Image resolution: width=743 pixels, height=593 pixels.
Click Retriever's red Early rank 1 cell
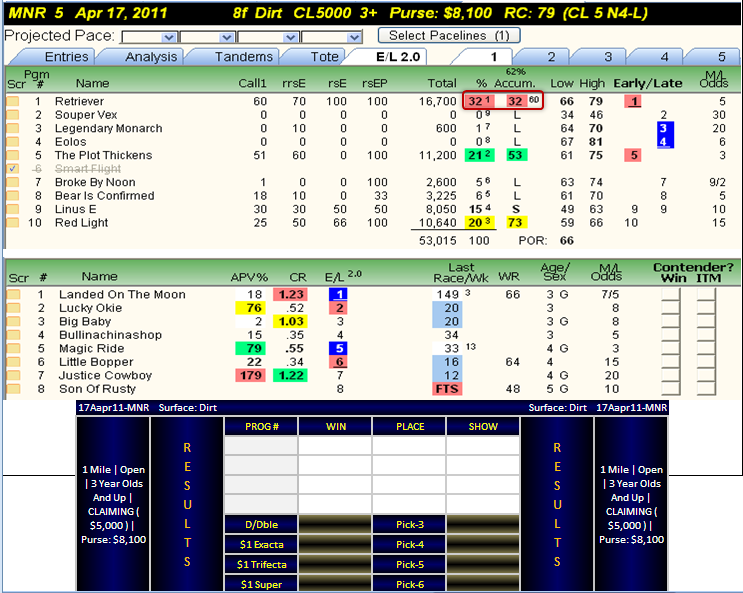[634, 101]
